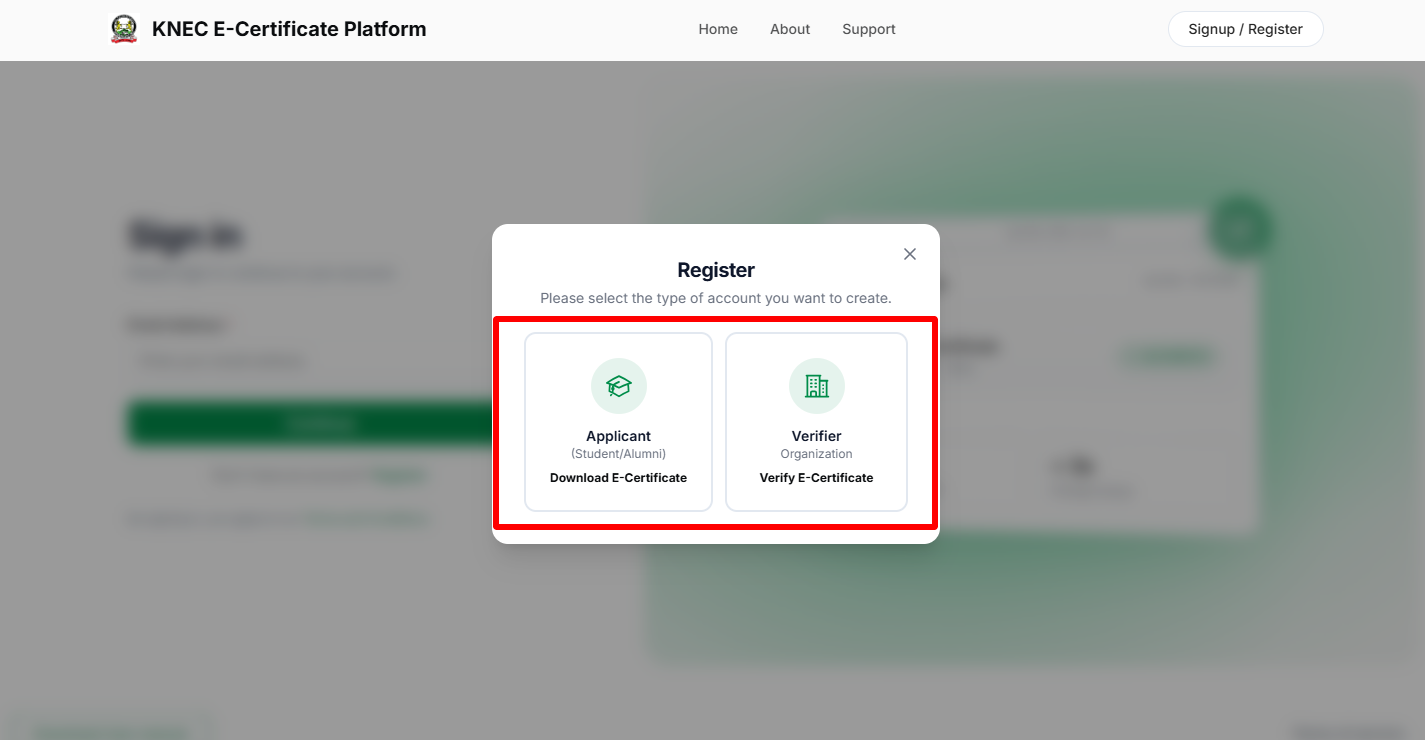Close the Register dialog
This screenshot has width=1425, height=740.
click(x=910, y=254)
